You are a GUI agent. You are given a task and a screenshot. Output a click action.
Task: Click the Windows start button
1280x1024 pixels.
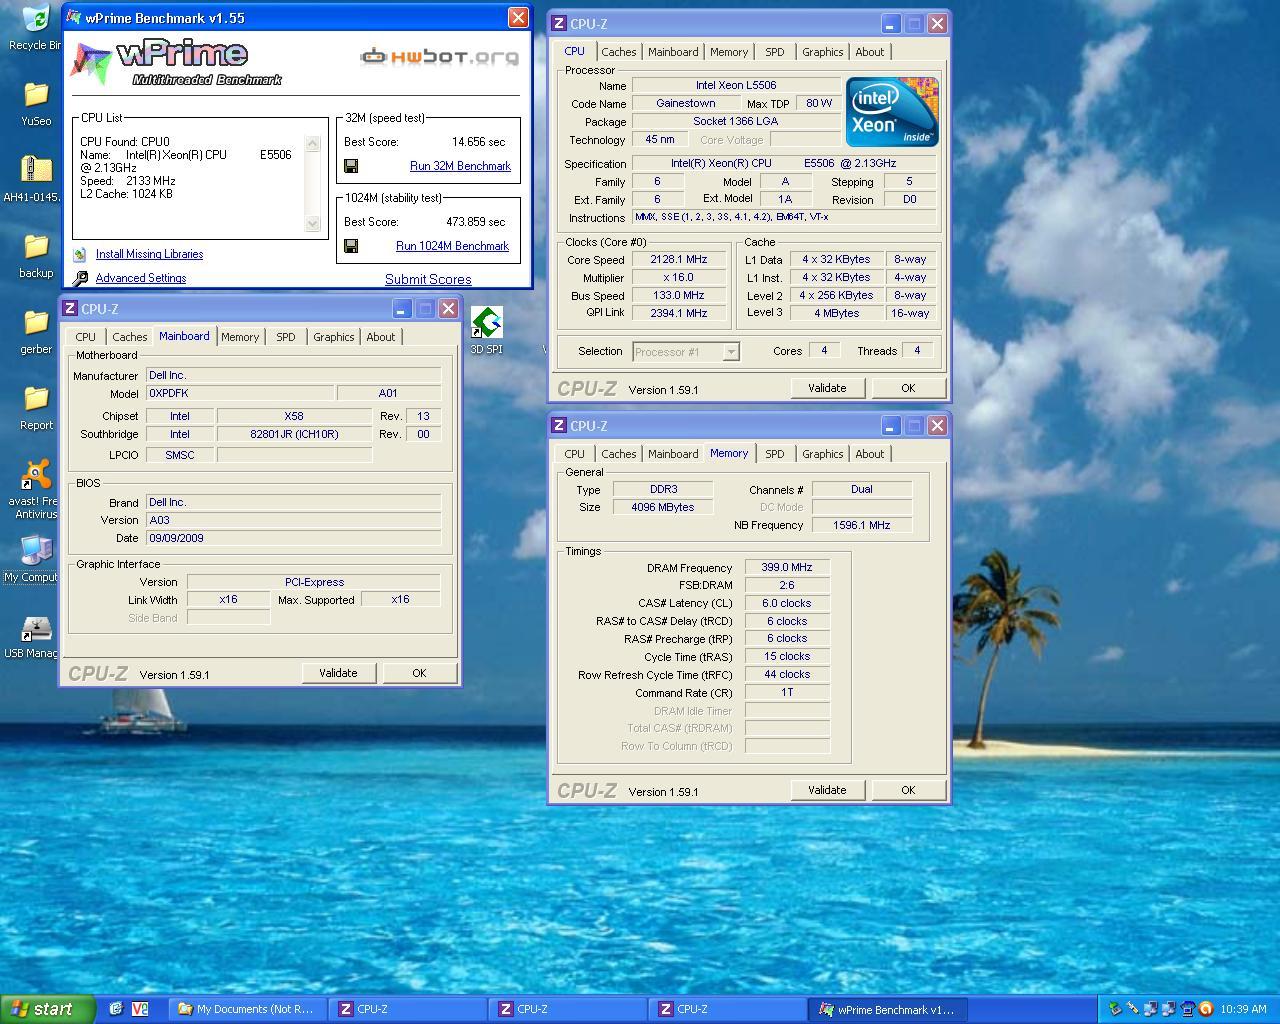pos(47,1009)
